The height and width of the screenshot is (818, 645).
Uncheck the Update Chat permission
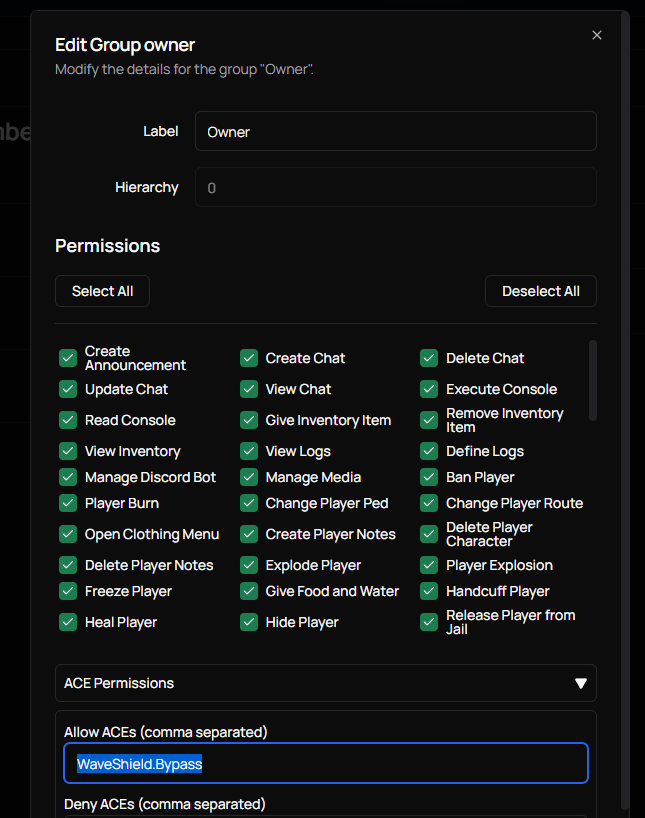tap(68, 389)
